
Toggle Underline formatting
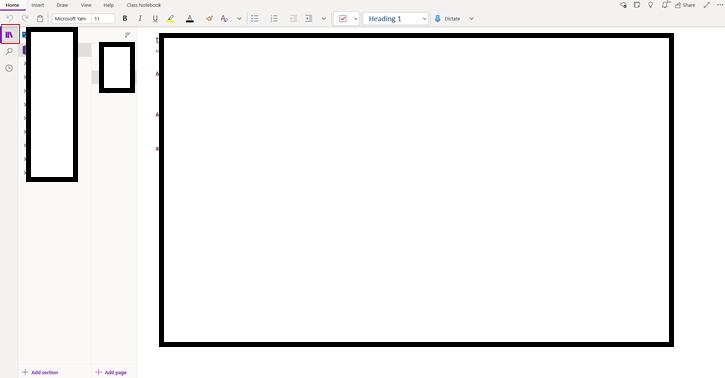click(x=155, y=18)
